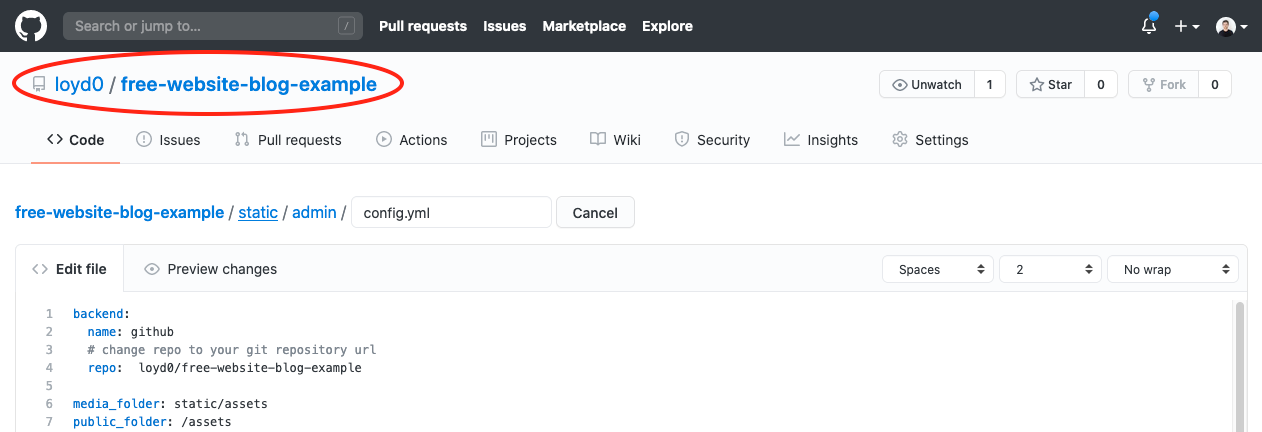Open the static breadcrumb folder
1262x432 pixels.
pyautogui.click(x=258, y=213)
